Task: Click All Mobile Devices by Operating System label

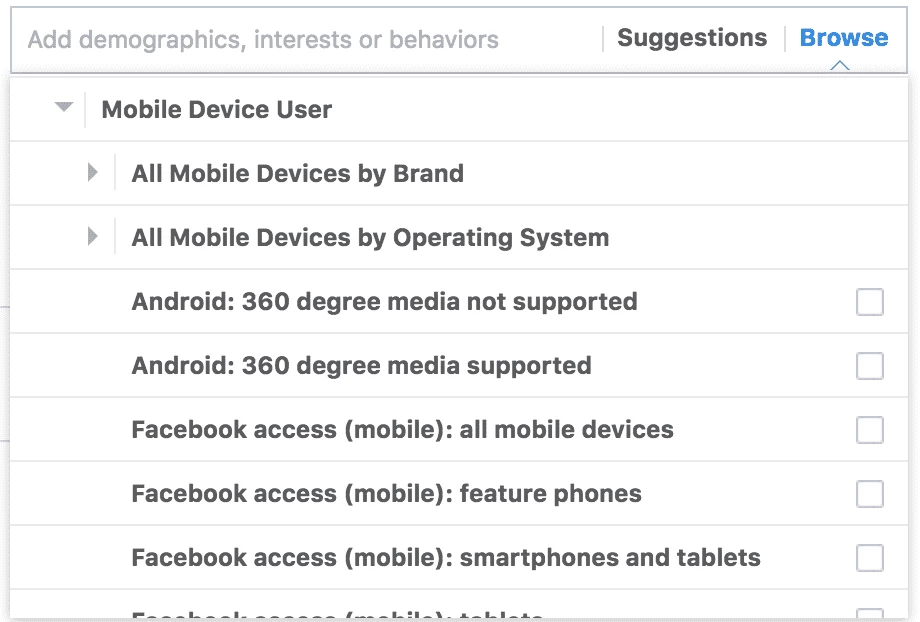Action: point(370,238)
